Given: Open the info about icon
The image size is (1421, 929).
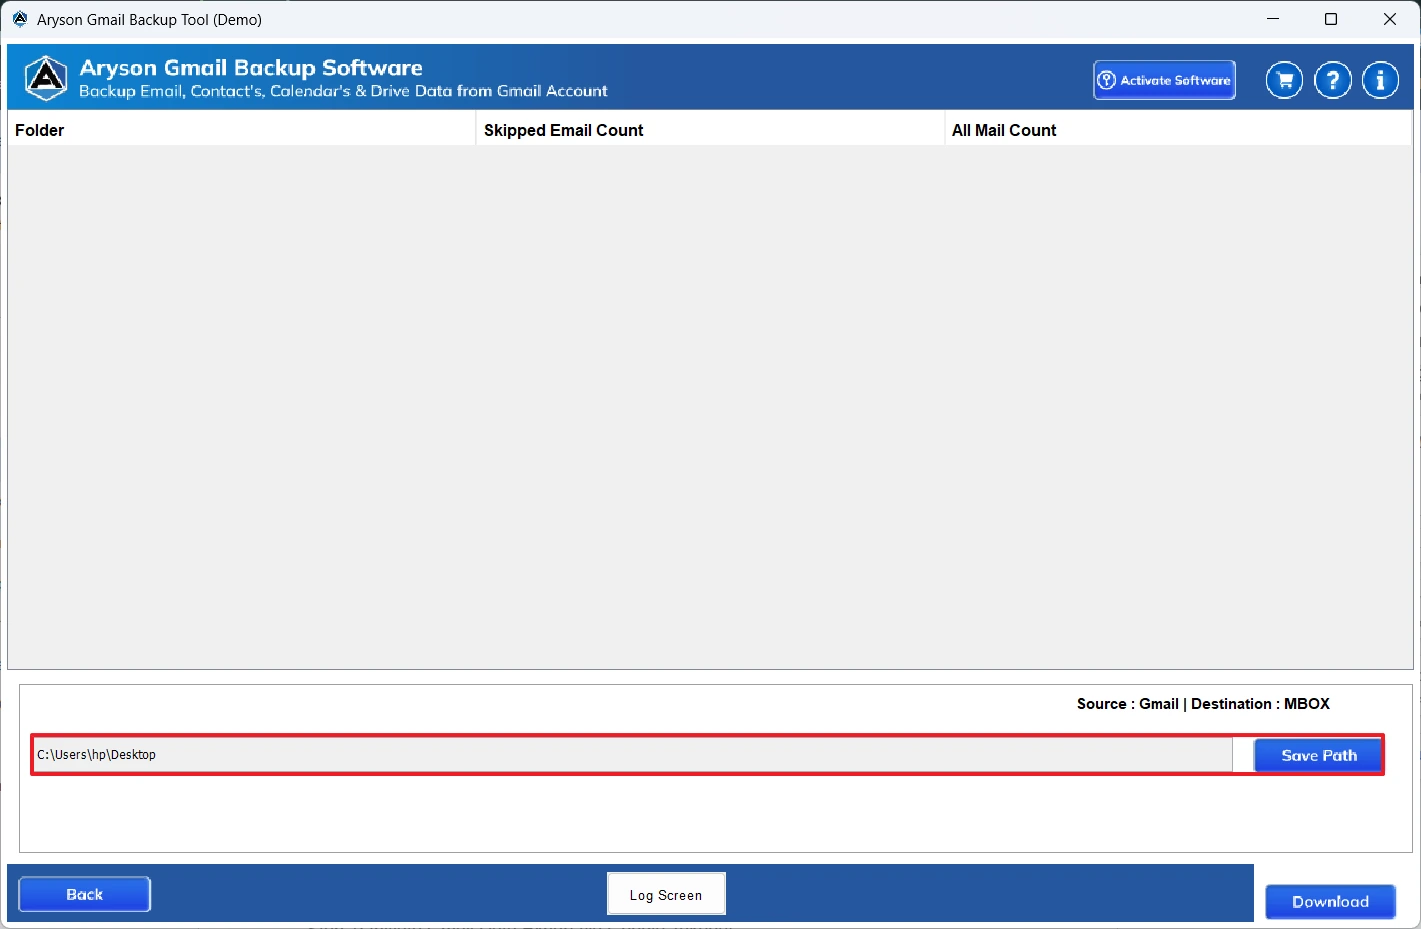Looking at the screenshot, I should click(1381, 80).
